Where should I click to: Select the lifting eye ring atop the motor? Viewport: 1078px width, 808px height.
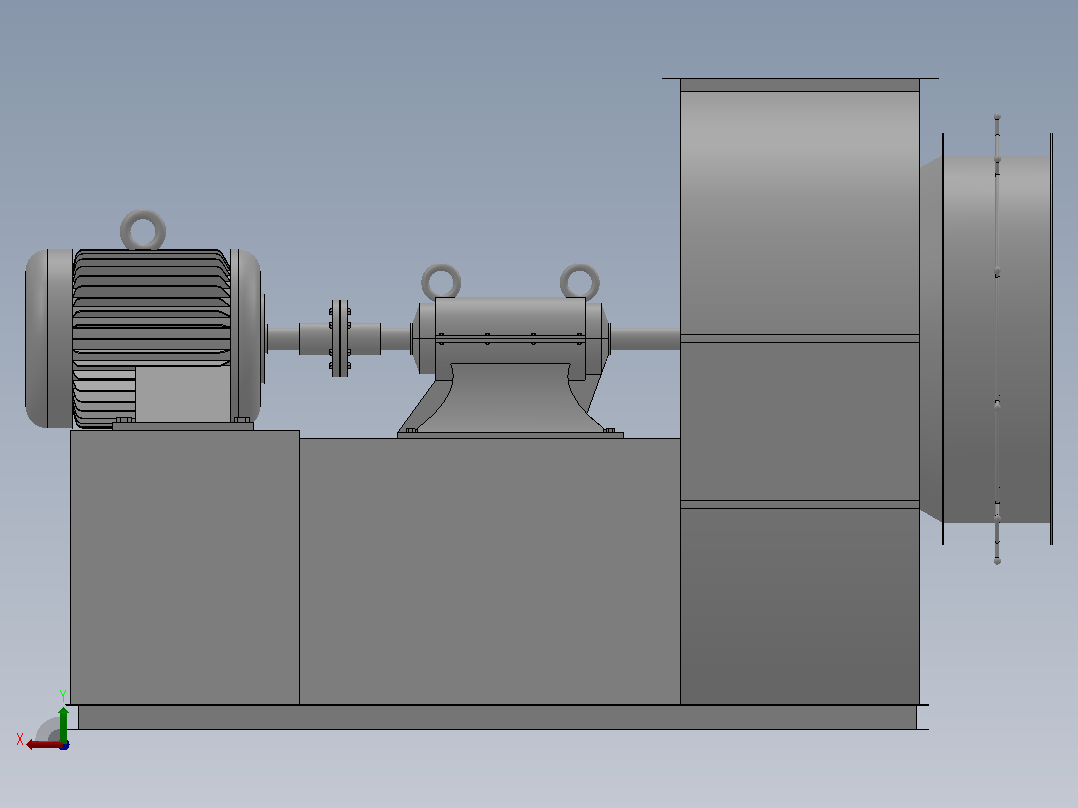coord(143,230)
